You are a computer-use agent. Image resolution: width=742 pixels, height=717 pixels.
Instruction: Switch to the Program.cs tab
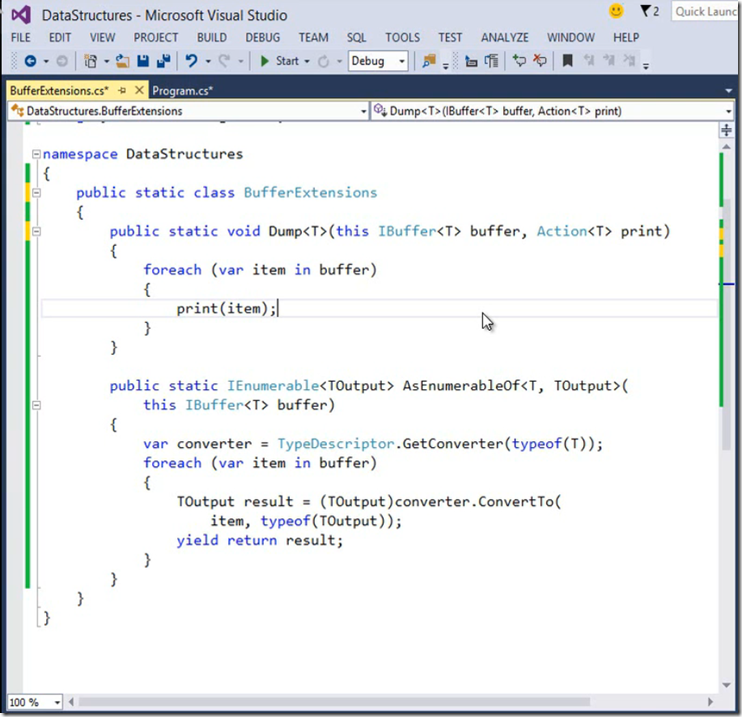183,90
